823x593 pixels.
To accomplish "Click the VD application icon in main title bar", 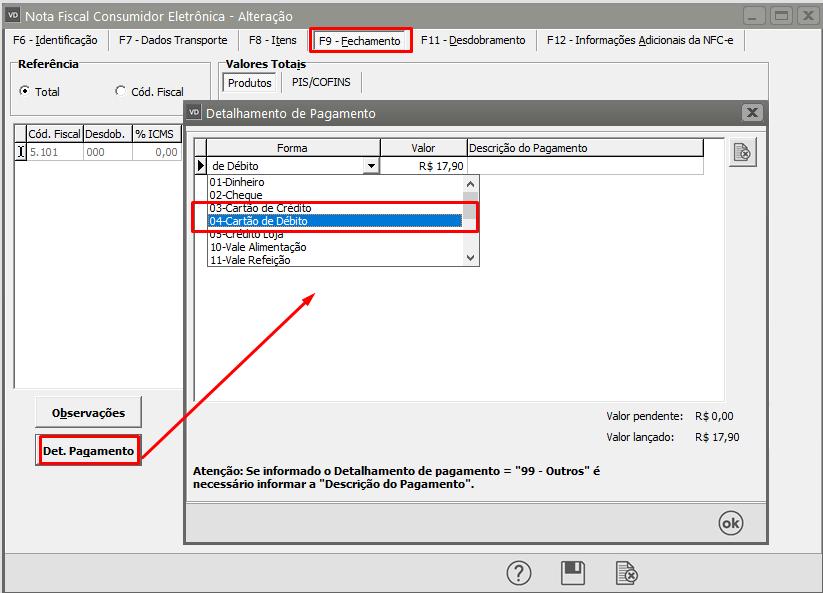I will point(13,15).
